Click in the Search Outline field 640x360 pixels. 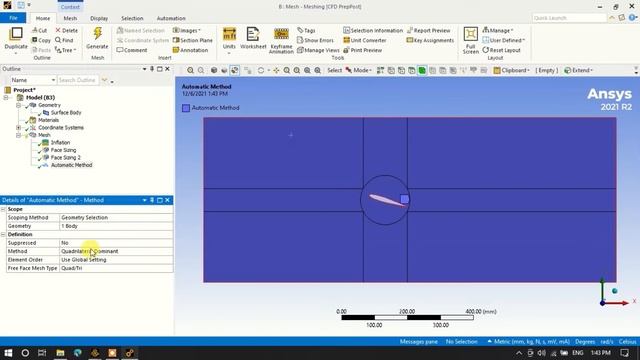click(78, 80)
